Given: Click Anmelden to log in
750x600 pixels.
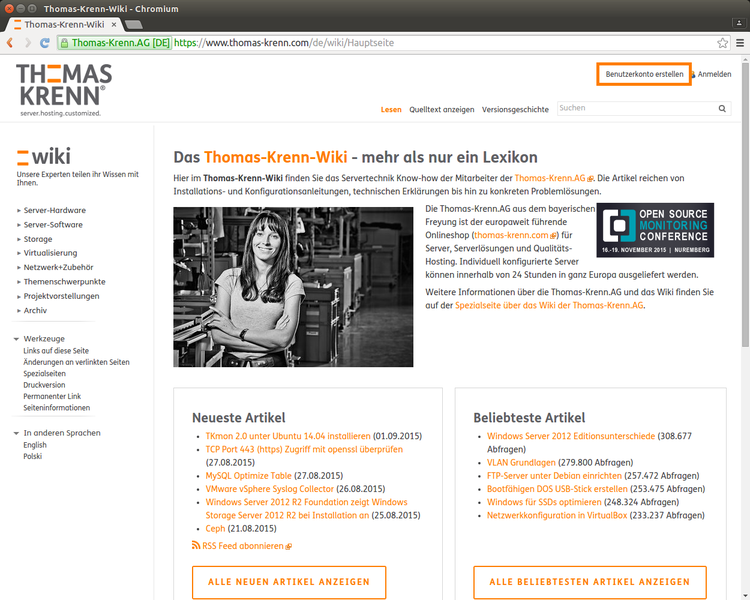Looking at the screenshot, I should point(714,74).
